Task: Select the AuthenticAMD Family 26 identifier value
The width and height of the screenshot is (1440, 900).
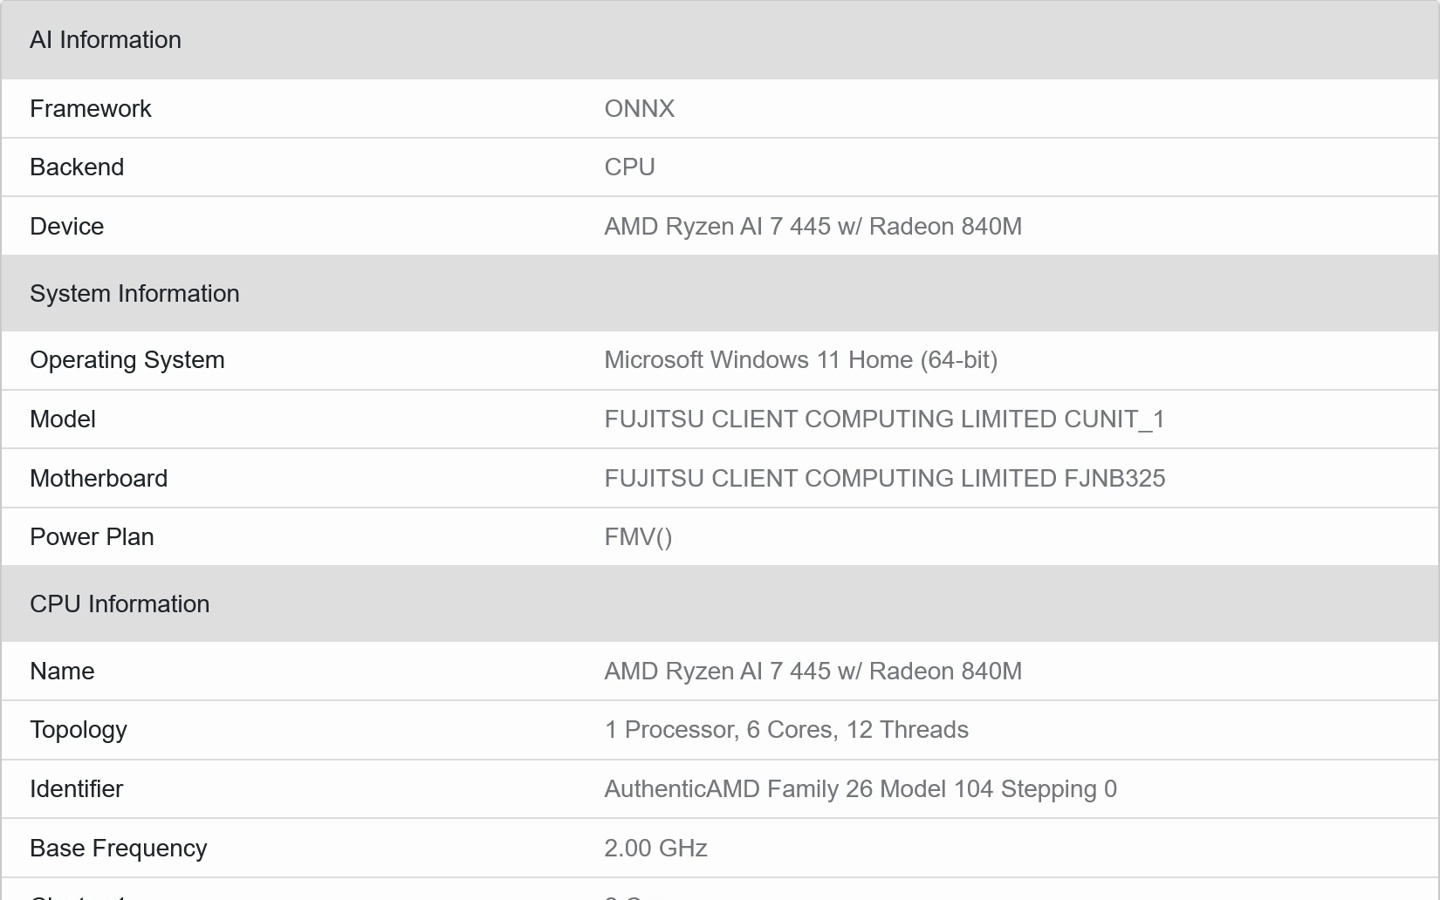Action: click(860, 789)
